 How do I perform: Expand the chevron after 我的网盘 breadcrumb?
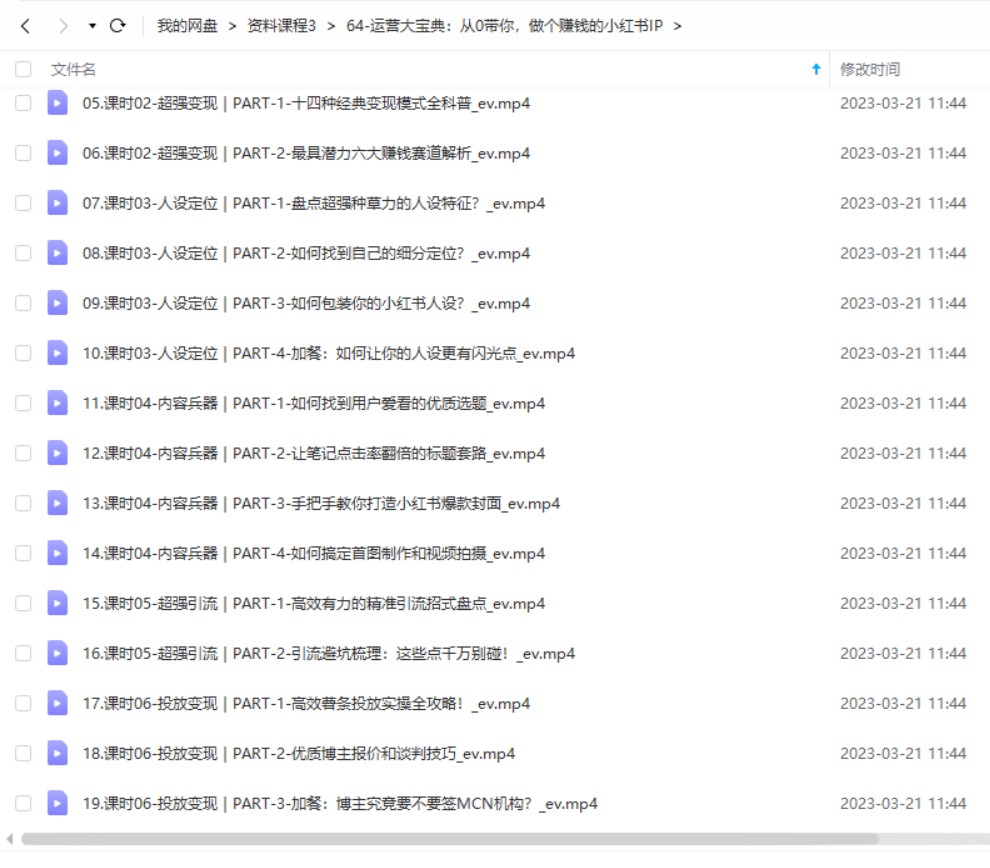point(232,26)
